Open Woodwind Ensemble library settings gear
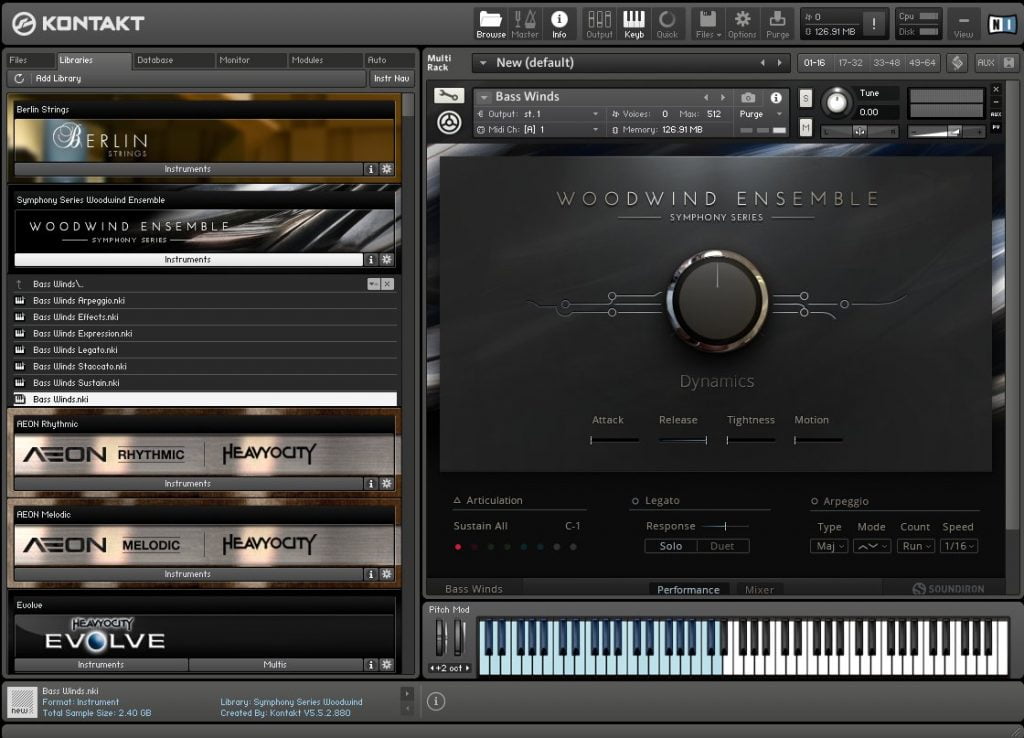This screenshot has height=738, width=1024. pyautogui.click(x=387, y=259)
